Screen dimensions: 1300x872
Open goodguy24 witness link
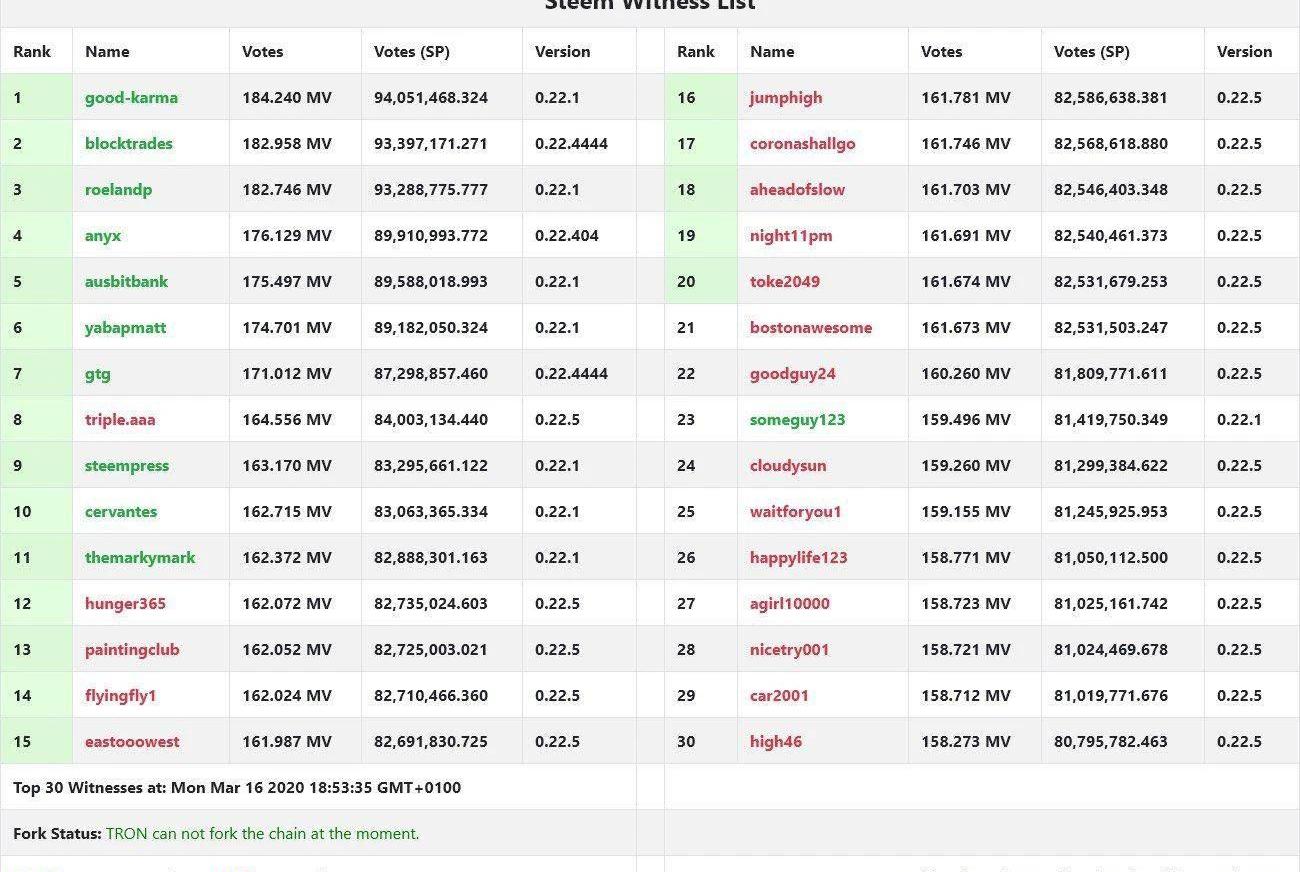tap(793, 374)
